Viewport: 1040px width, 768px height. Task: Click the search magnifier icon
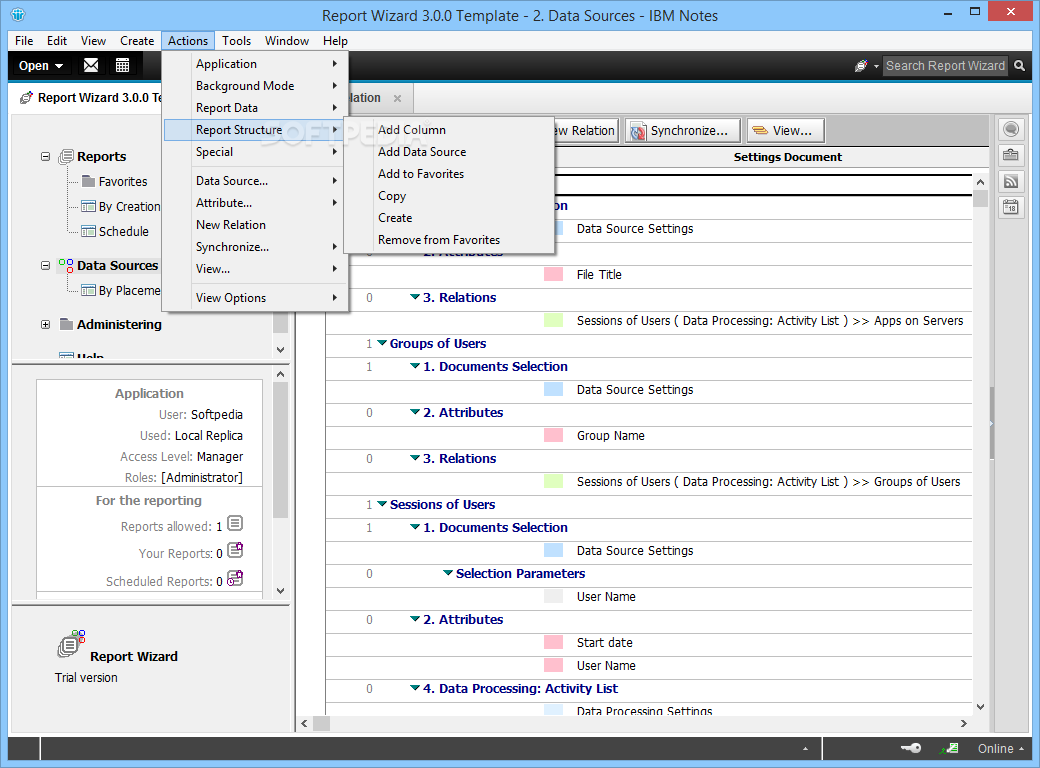[x=1019, y=66]
